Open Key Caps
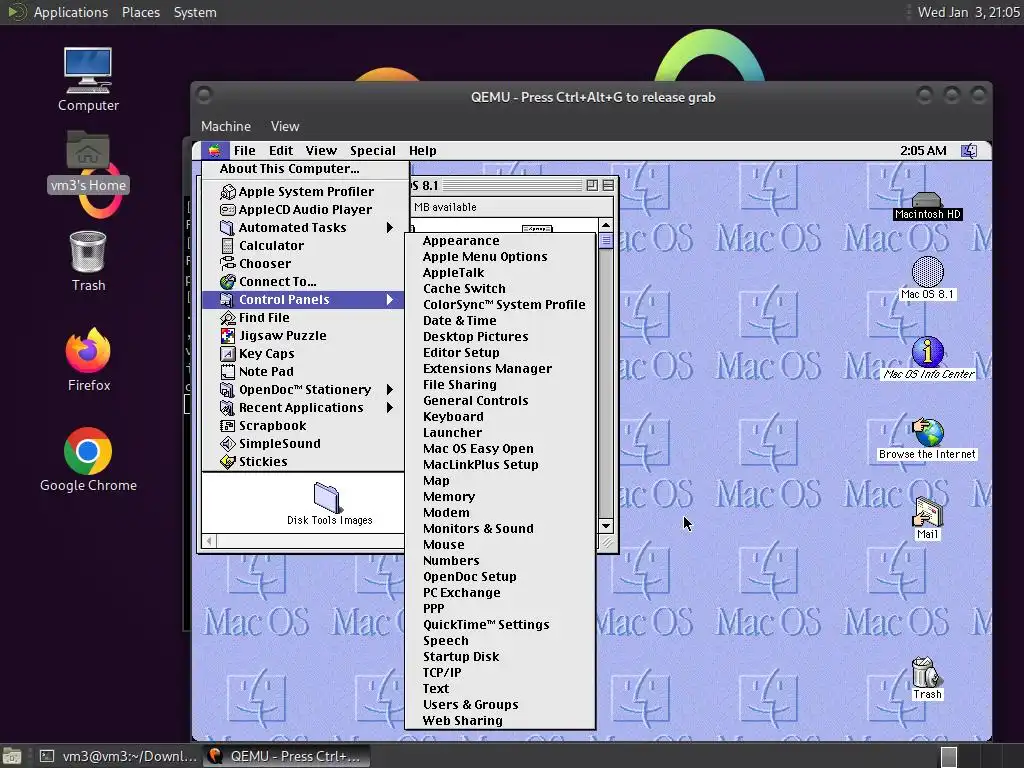Viewport: 1024px width, 768px height. tap(302, 353)
